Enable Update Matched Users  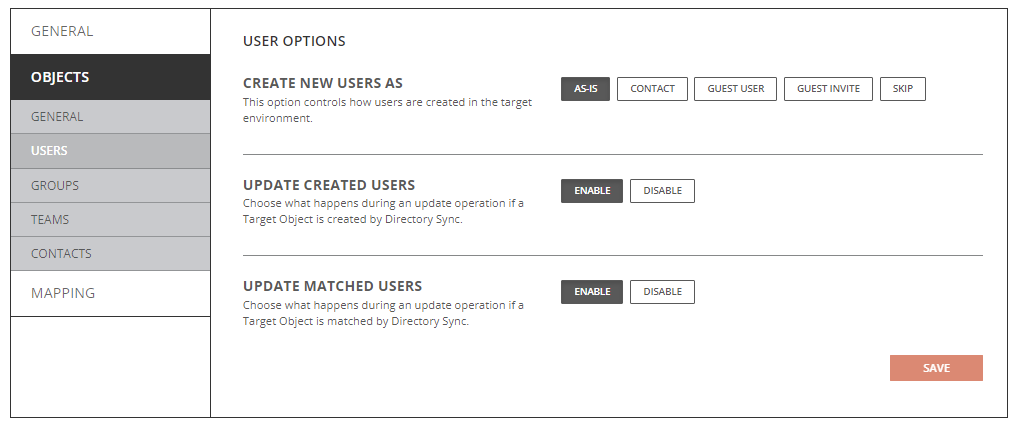pyautogui.click(x=592, y=292)
